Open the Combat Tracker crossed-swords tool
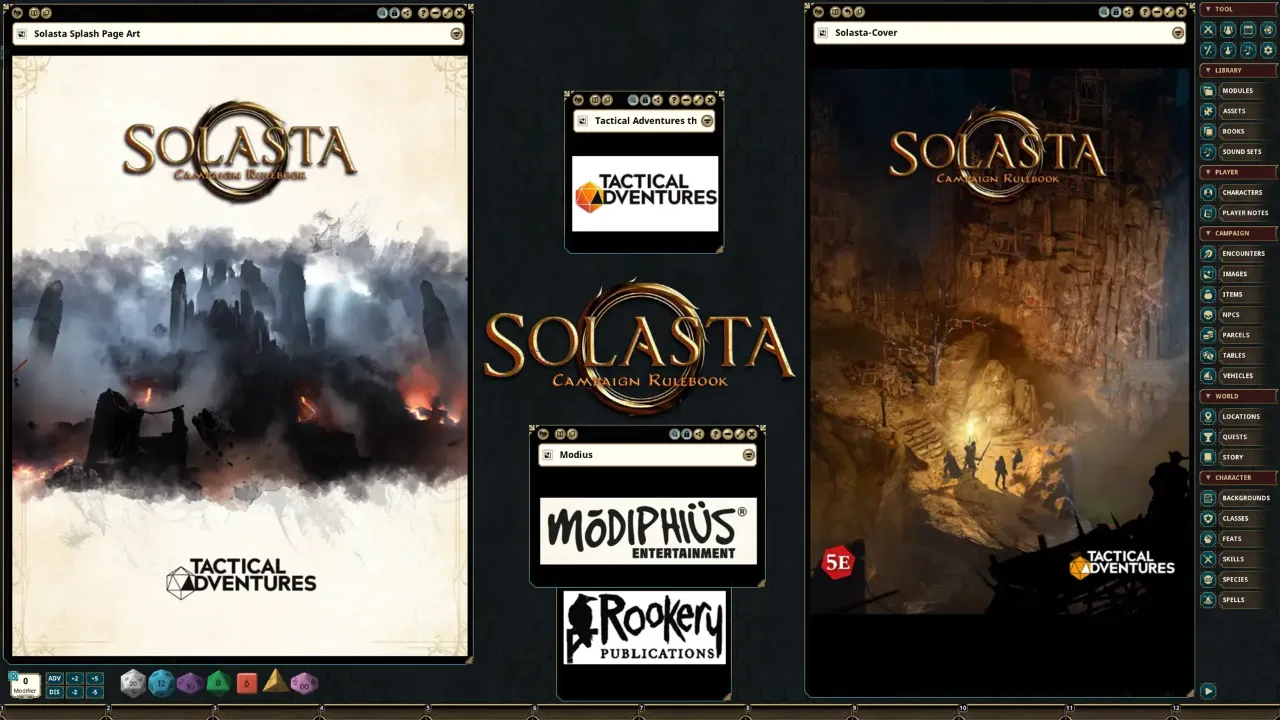 (1208, 30)
